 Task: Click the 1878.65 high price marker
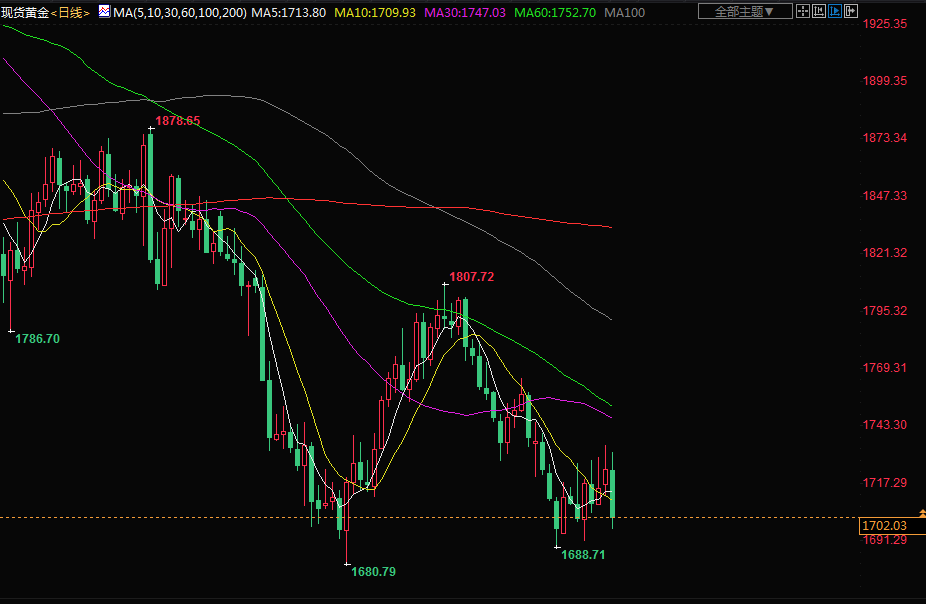tap(177, 121)
